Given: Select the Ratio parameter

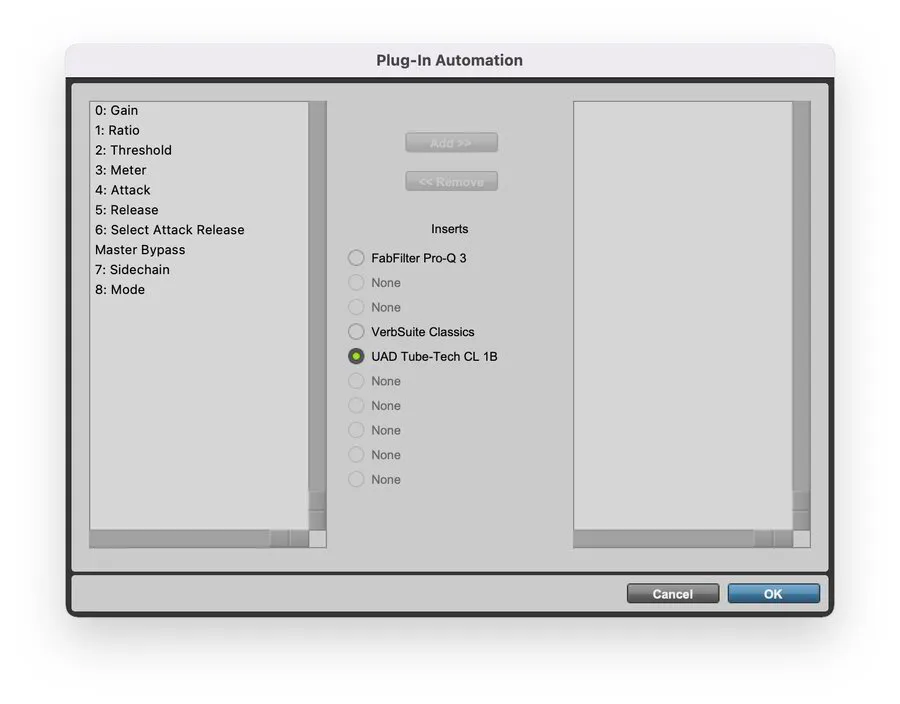Looking at the screenshot, I should pos(120,130).
